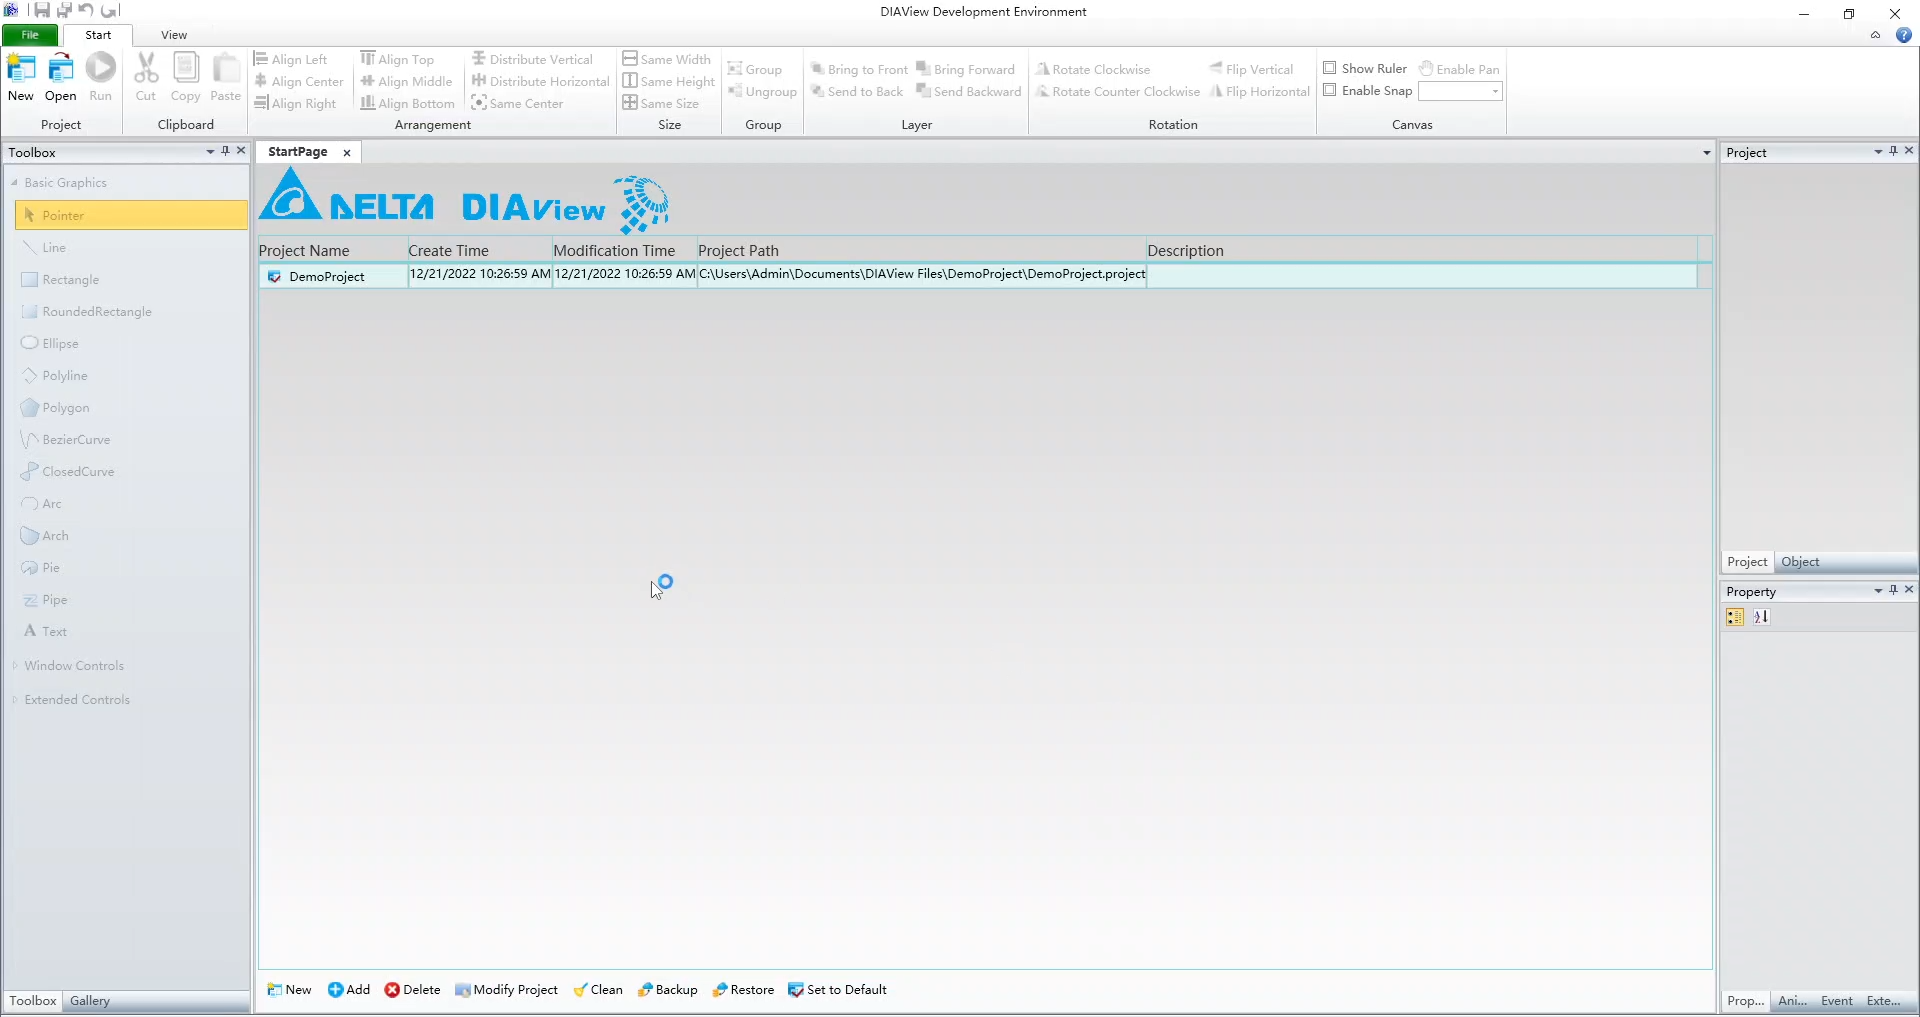Viewport: 1920px width, 1017px height.
Task: Click the Backup button
Action: click(667, 990)
